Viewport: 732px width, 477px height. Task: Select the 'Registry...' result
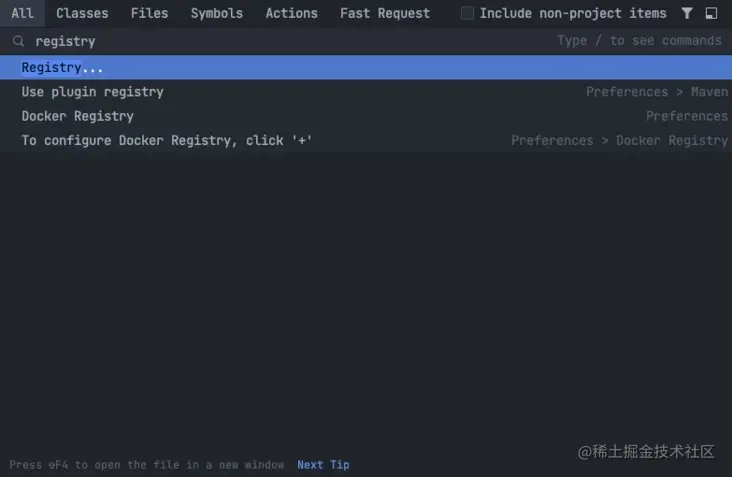pos(62,68)
